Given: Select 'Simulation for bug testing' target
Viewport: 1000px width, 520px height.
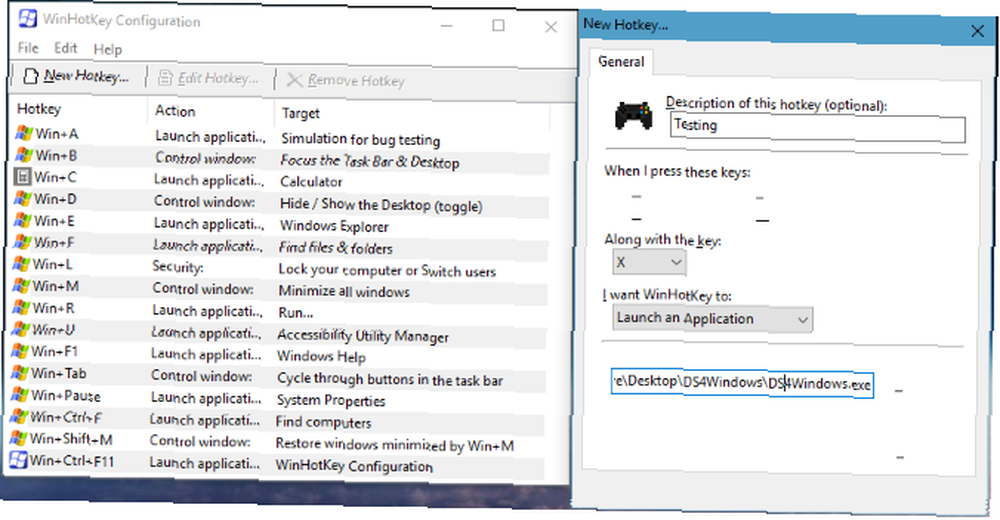Looking at the screenshot, I should (x=360, y=139).
